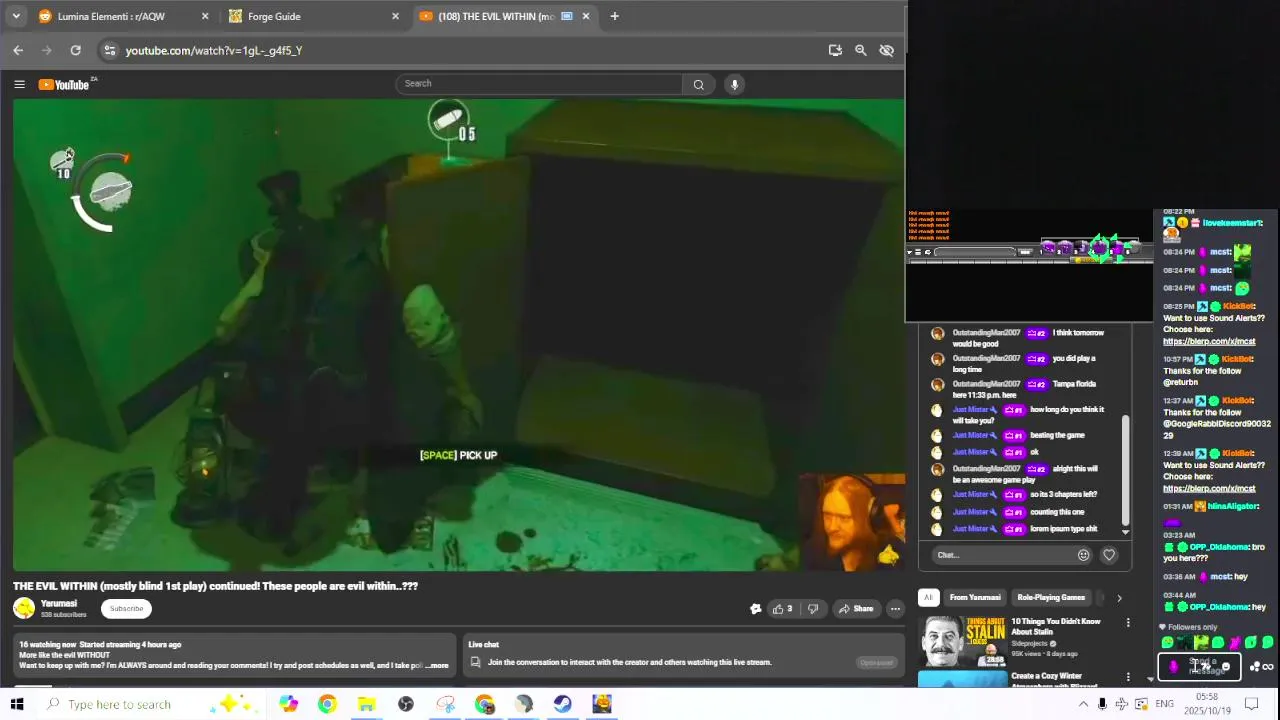The width and height of the screenshot is (1280, 720).
Task: Open the options menu for the Stalin video
Action: coord(1128,622)
